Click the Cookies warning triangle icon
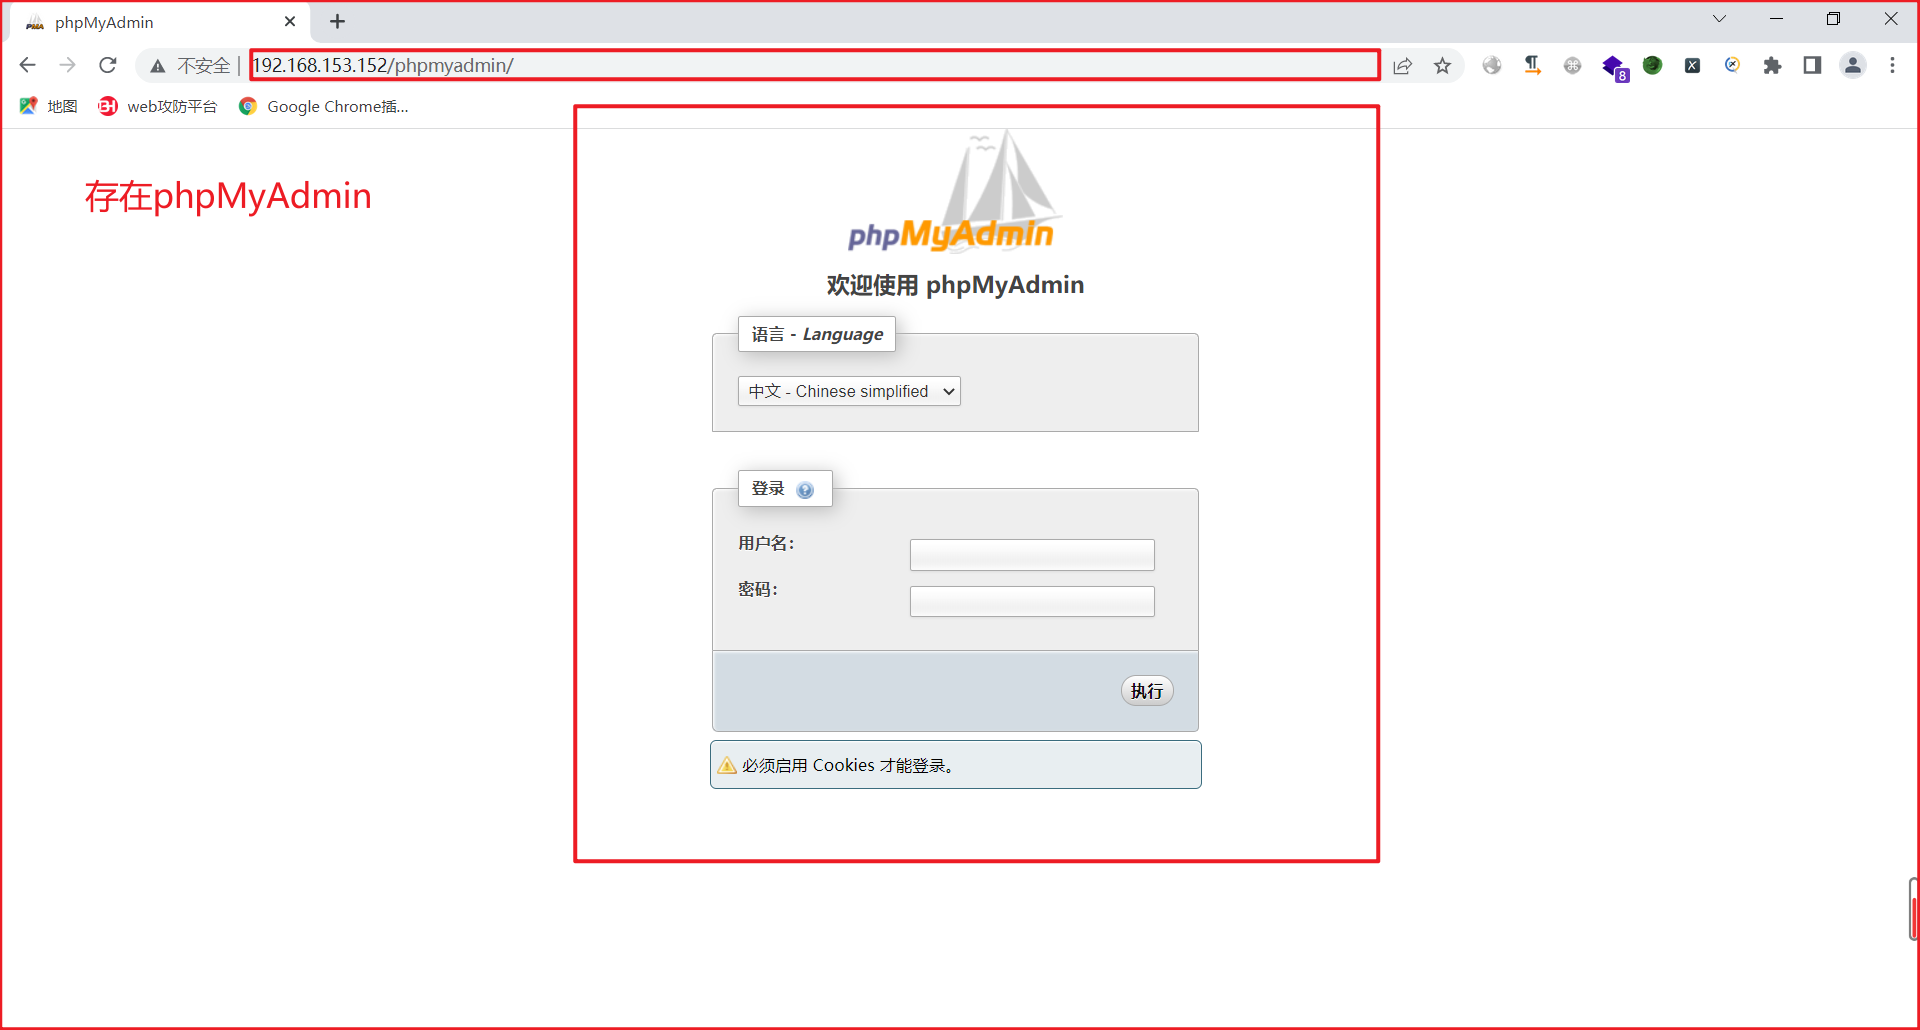This screenshot has width=1920, height=1030. pos(727,765)
